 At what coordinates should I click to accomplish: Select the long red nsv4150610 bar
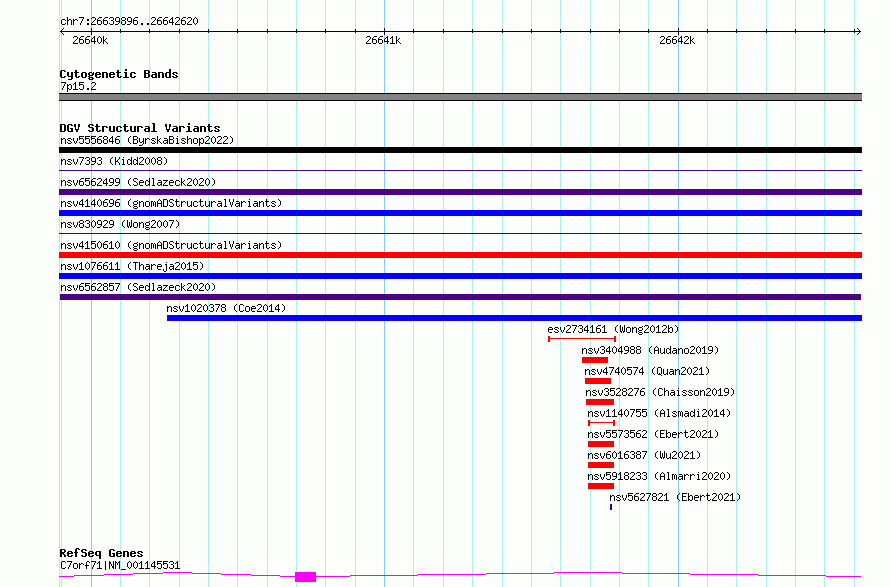pyautogui.click(x=460, y=255)
